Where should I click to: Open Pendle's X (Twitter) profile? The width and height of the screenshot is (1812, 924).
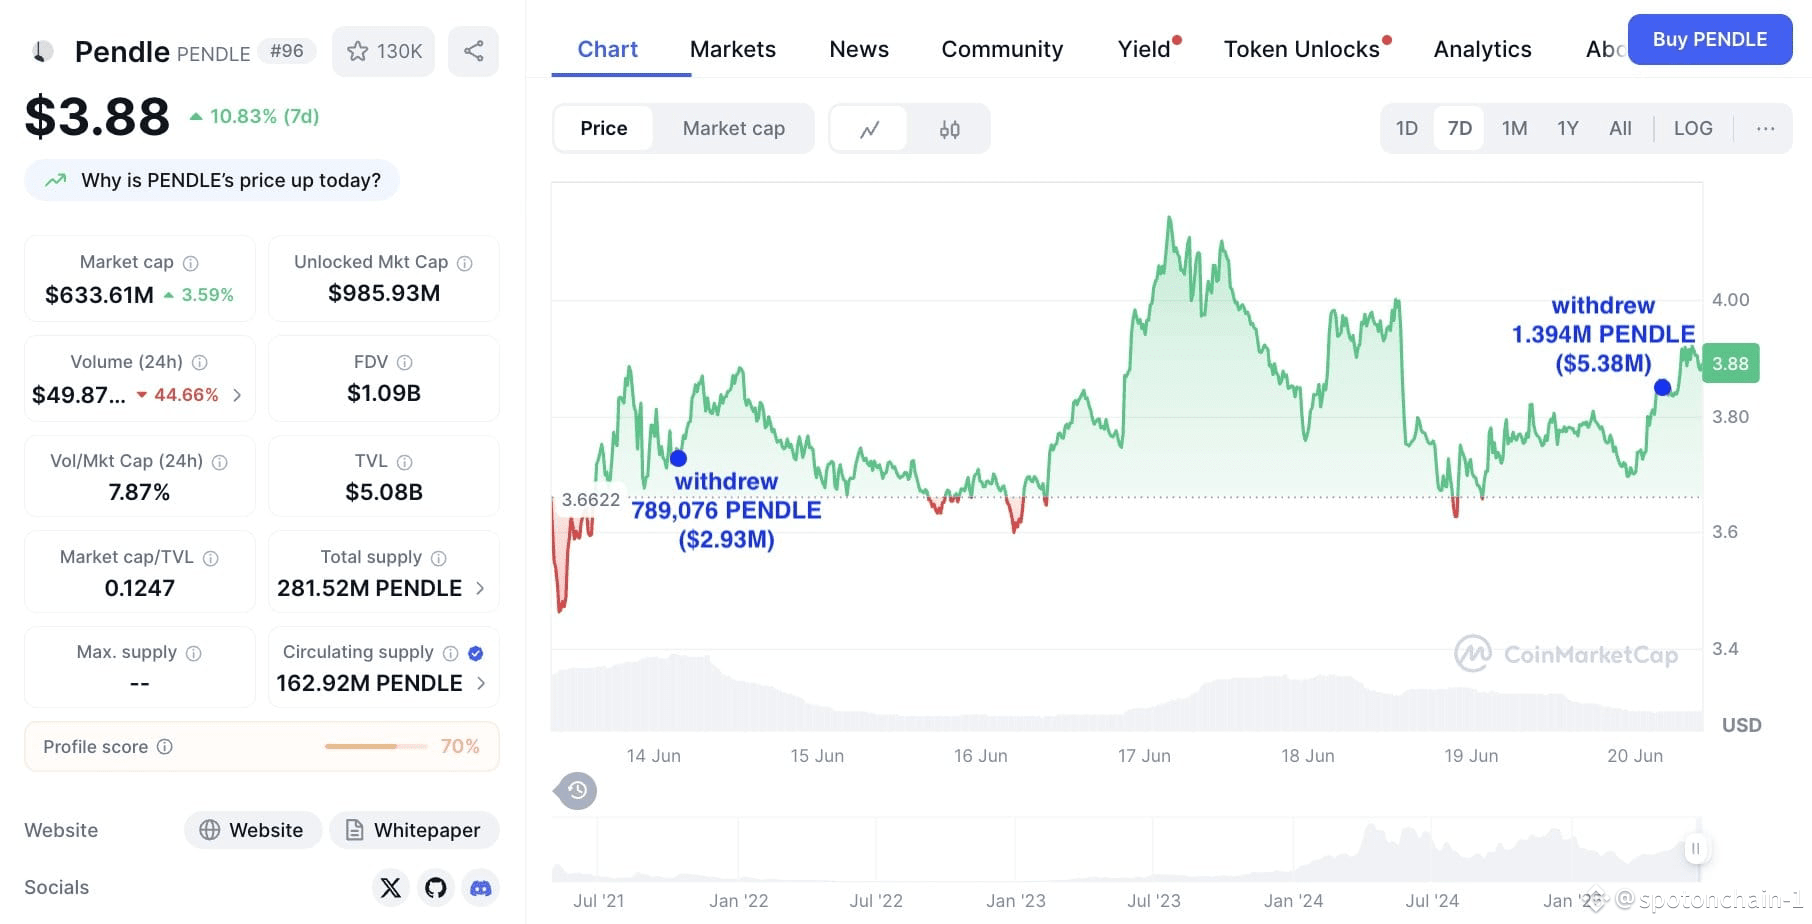click(390, 888)
